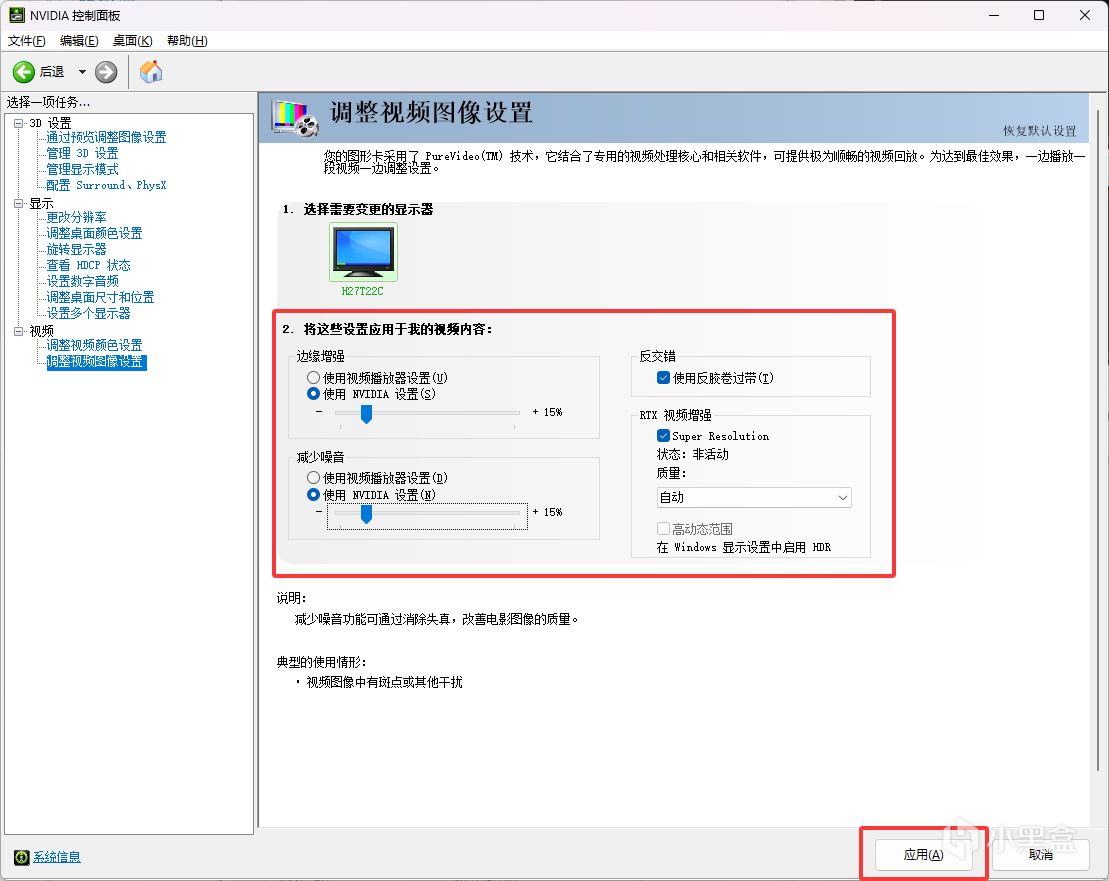Viewport: 1109px width, 881px height.
Task: Click the 应用(A) apply button
Action: coord(923,855)
